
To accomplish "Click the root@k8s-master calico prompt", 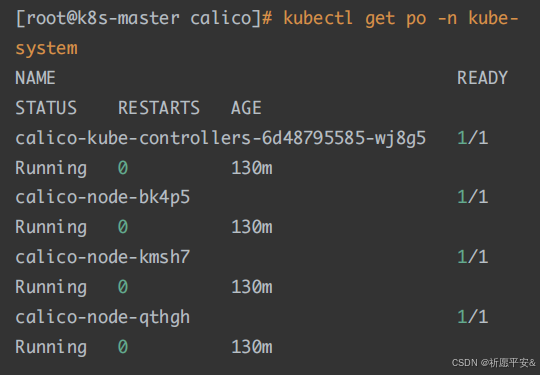I will pyautogui.click(x=144, y=18).
